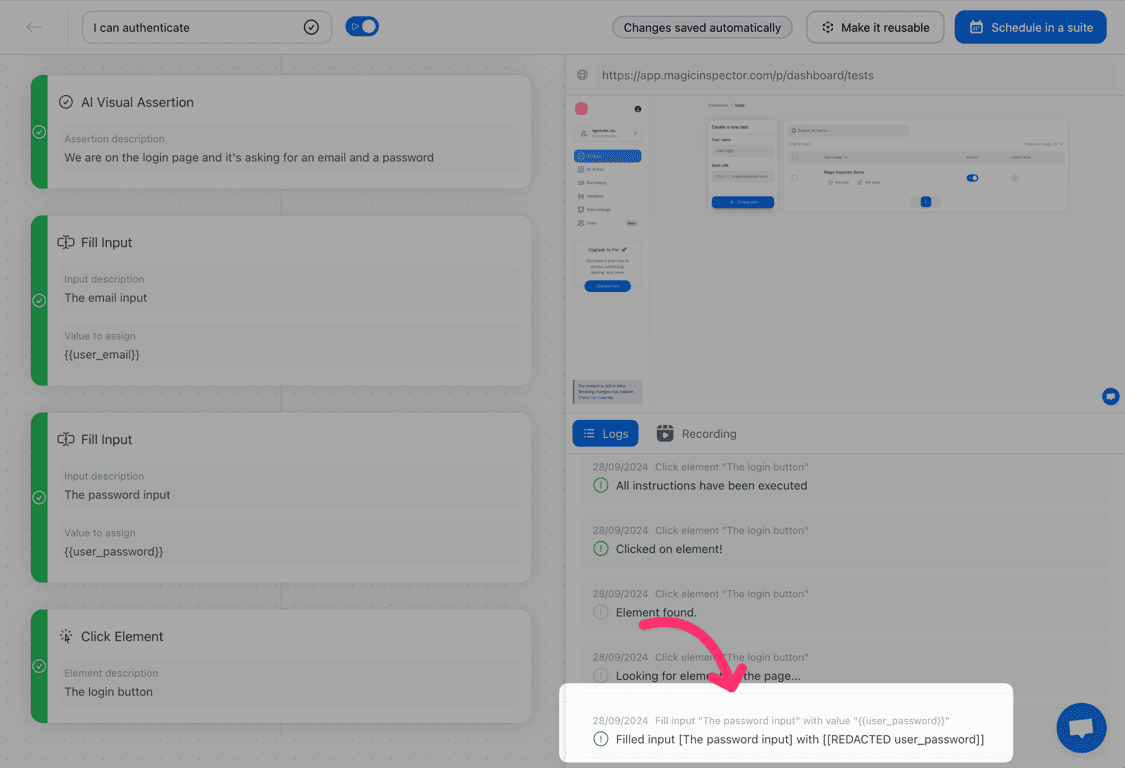Screen dimensions: 1125x768
Task: Click the status icon beside Looking for element log
Action: click(601, 675)
